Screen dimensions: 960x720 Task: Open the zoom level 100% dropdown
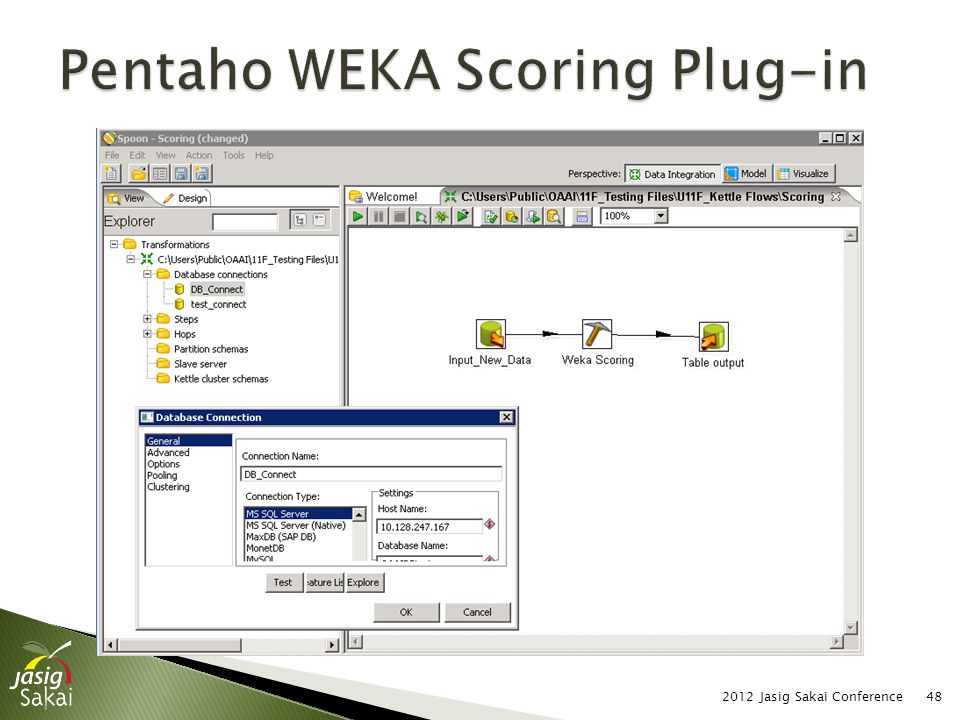[x=661, y=216]
